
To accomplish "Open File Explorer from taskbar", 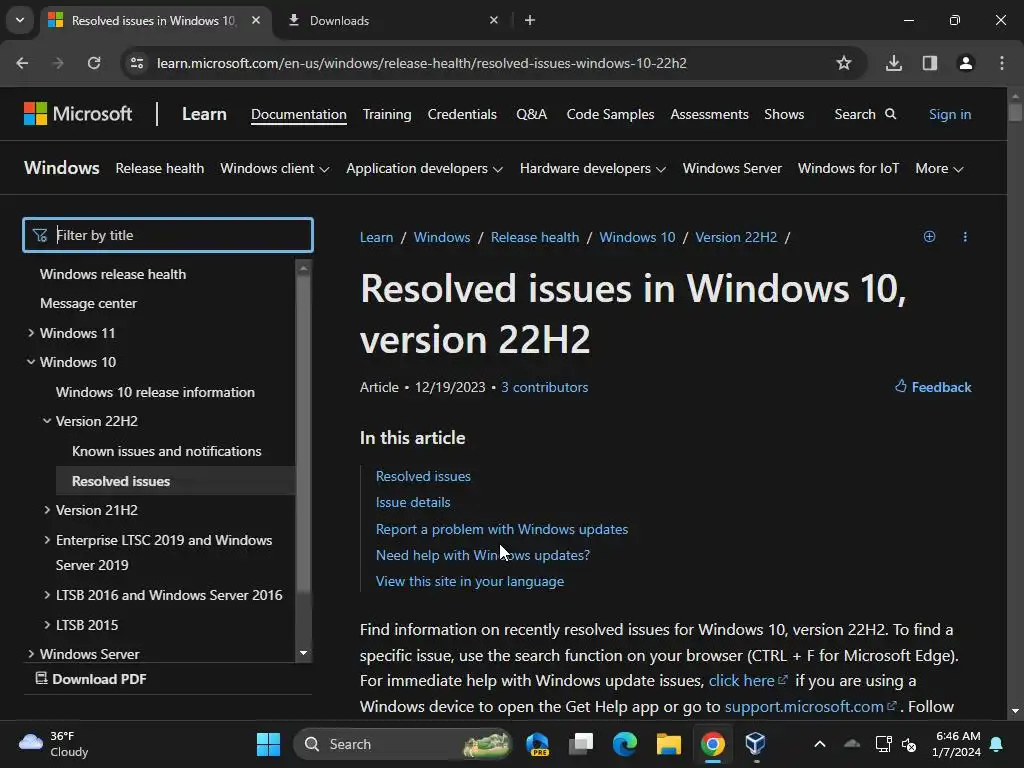I will coord(669,744).
